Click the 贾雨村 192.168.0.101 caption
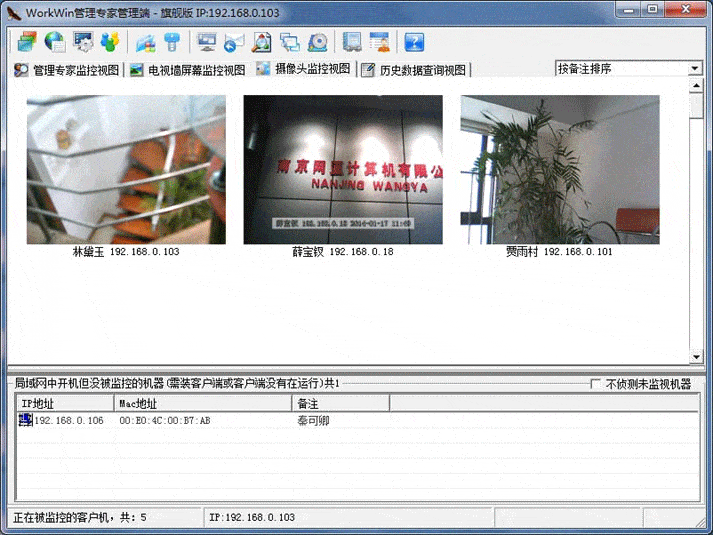This screenshot has width=713, height=535. pos(559,252)
